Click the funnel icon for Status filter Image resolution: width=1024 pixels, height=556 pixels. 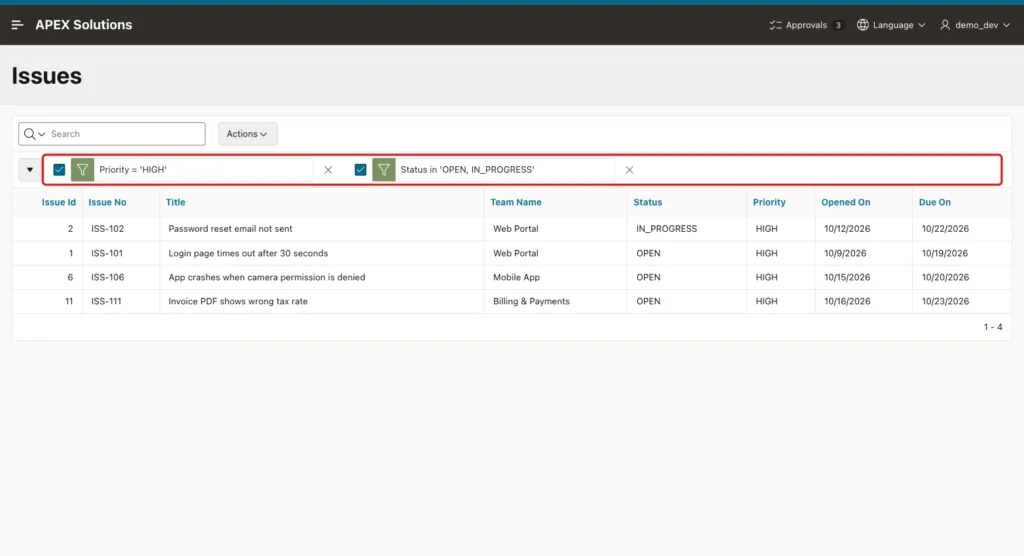point(383,170)
